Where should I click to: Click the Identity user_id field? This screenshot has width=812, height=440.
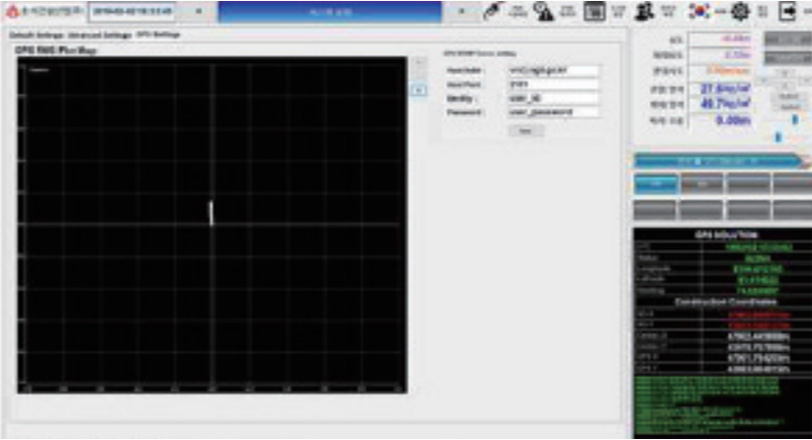(552, 99)
